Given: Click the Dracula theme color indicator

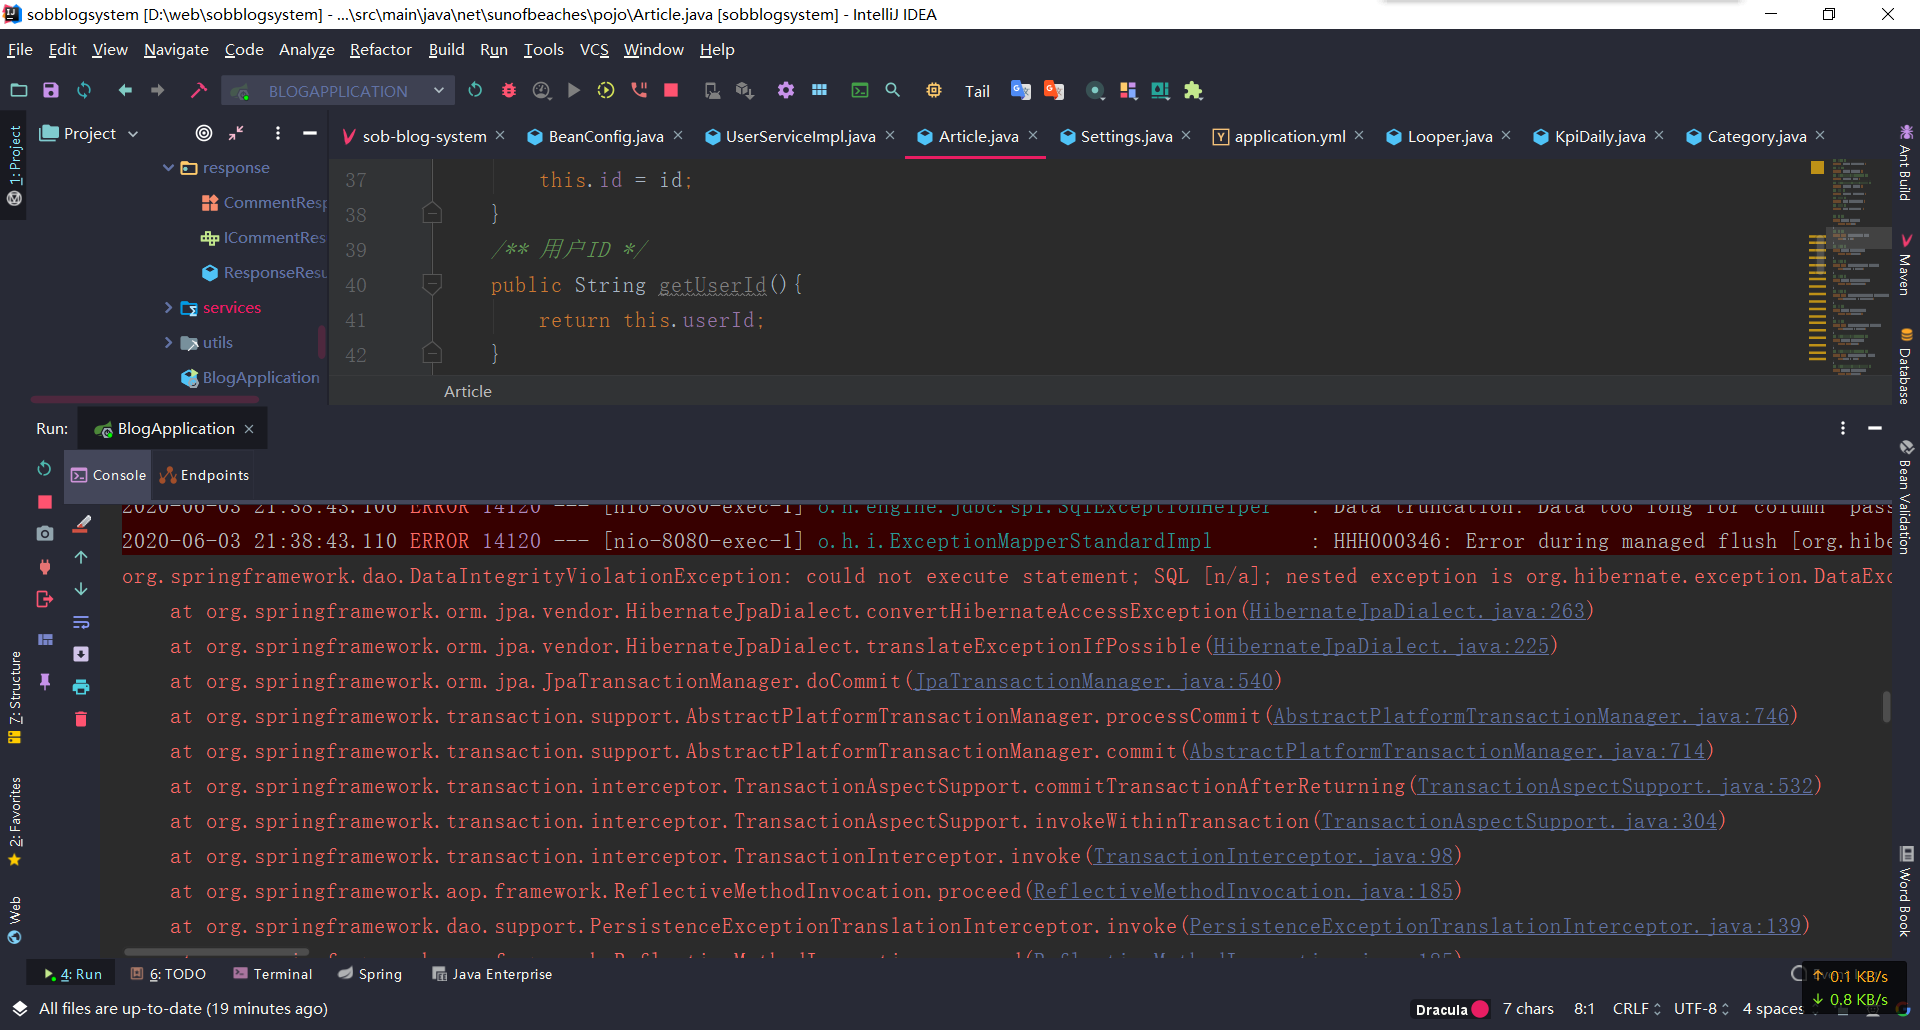Looking at the screenshot, I should (x=1481, y=1009).
